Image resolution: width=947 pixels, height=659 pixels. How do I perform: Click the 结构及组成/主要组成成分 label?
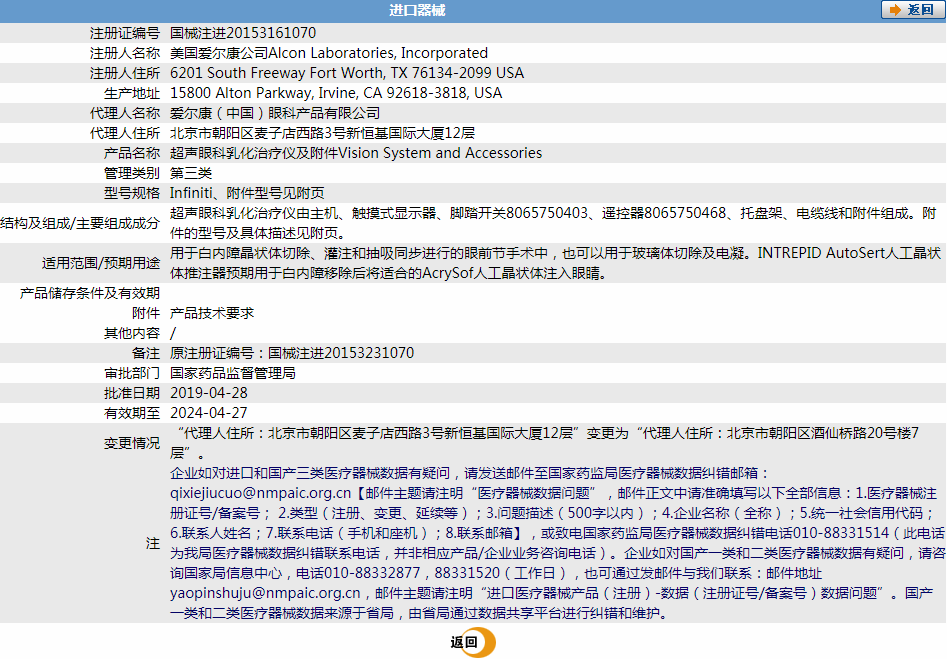coord(80,223)
